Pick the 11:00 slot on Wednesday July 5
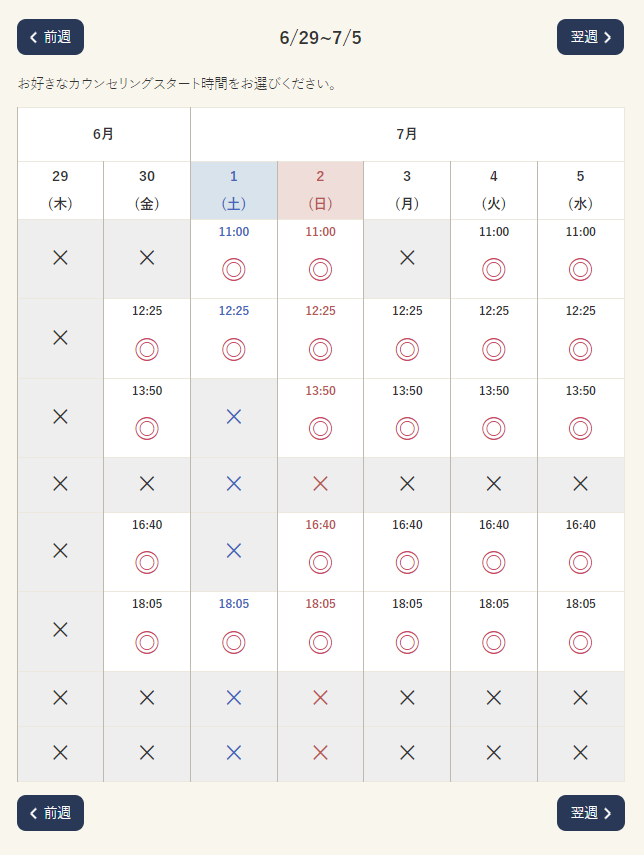Image resolution: width=644 pixels, height=855 pixels. pyautogui.click(x=581, y=259)
